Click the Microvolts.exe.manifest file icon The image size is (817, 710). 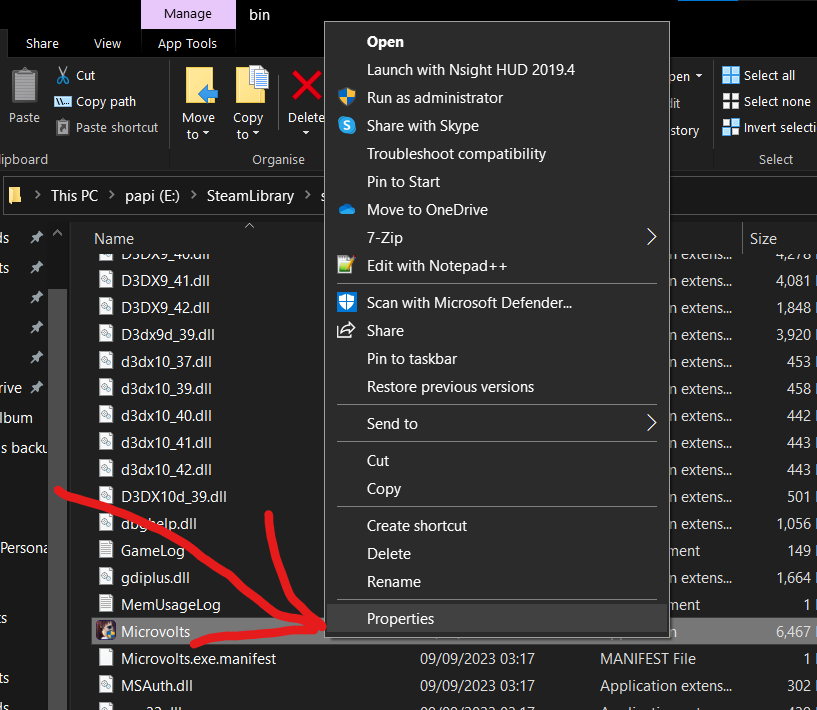click(106, 658)
